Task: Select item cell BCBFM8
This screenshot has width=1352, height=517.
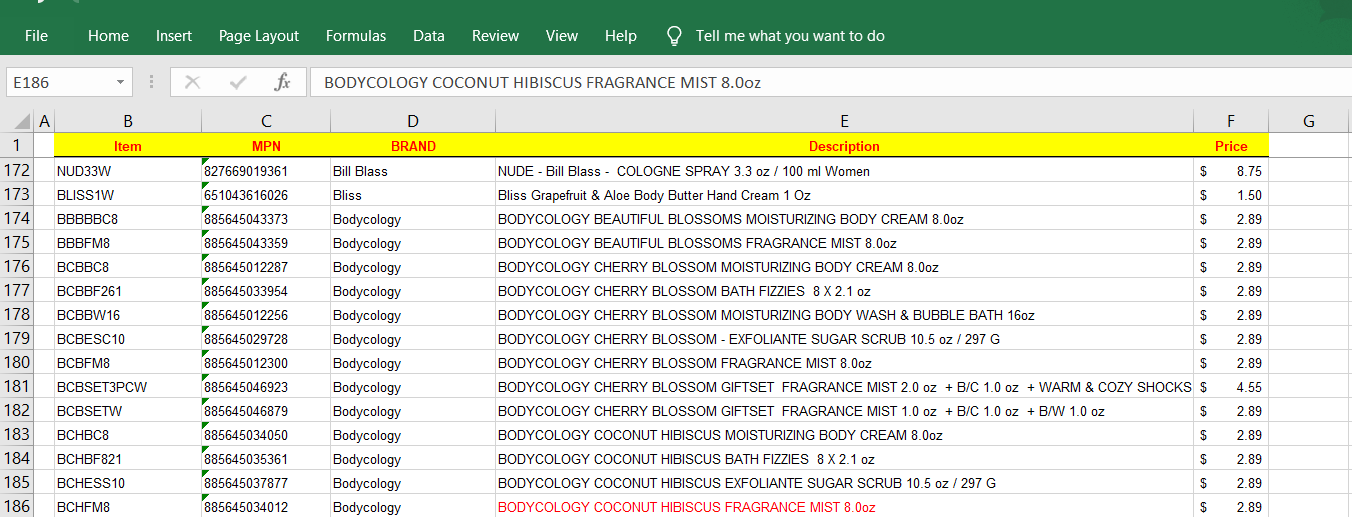Action: point(128,363)
